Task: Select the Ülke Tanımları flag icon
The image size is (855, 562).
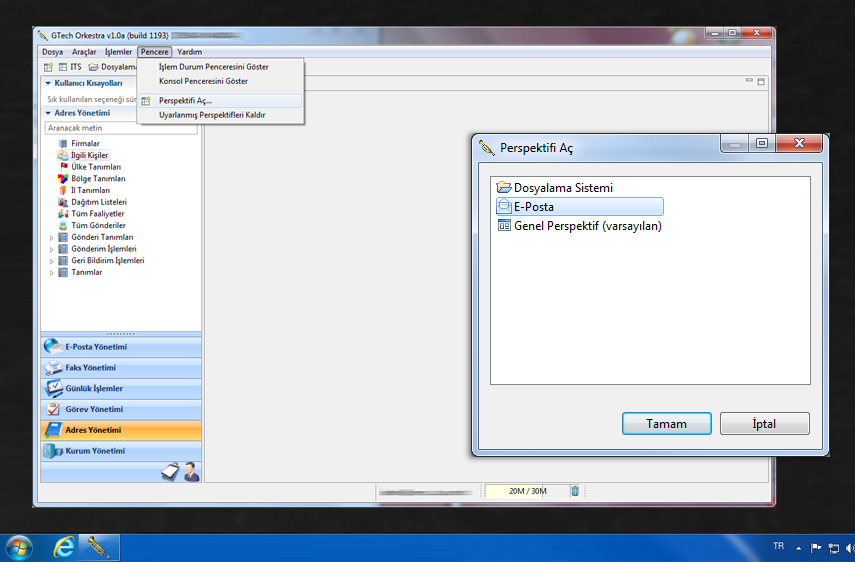Action: pyautogui.click(x=63, y=167)
